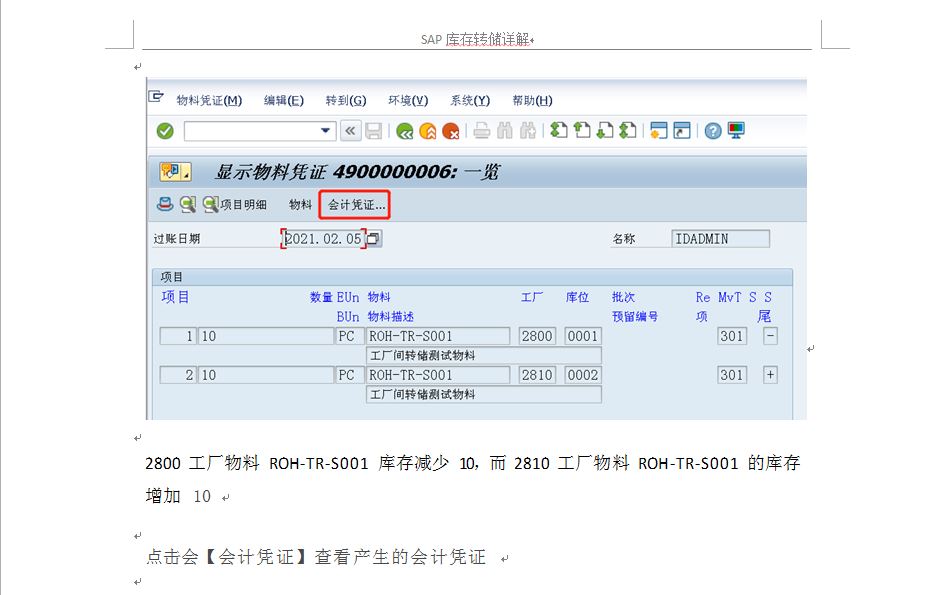The width and height of the screenshot is (945, 595).
Task: Collapse the command field with the double-chevron button
Action: [x=350, y=131]
